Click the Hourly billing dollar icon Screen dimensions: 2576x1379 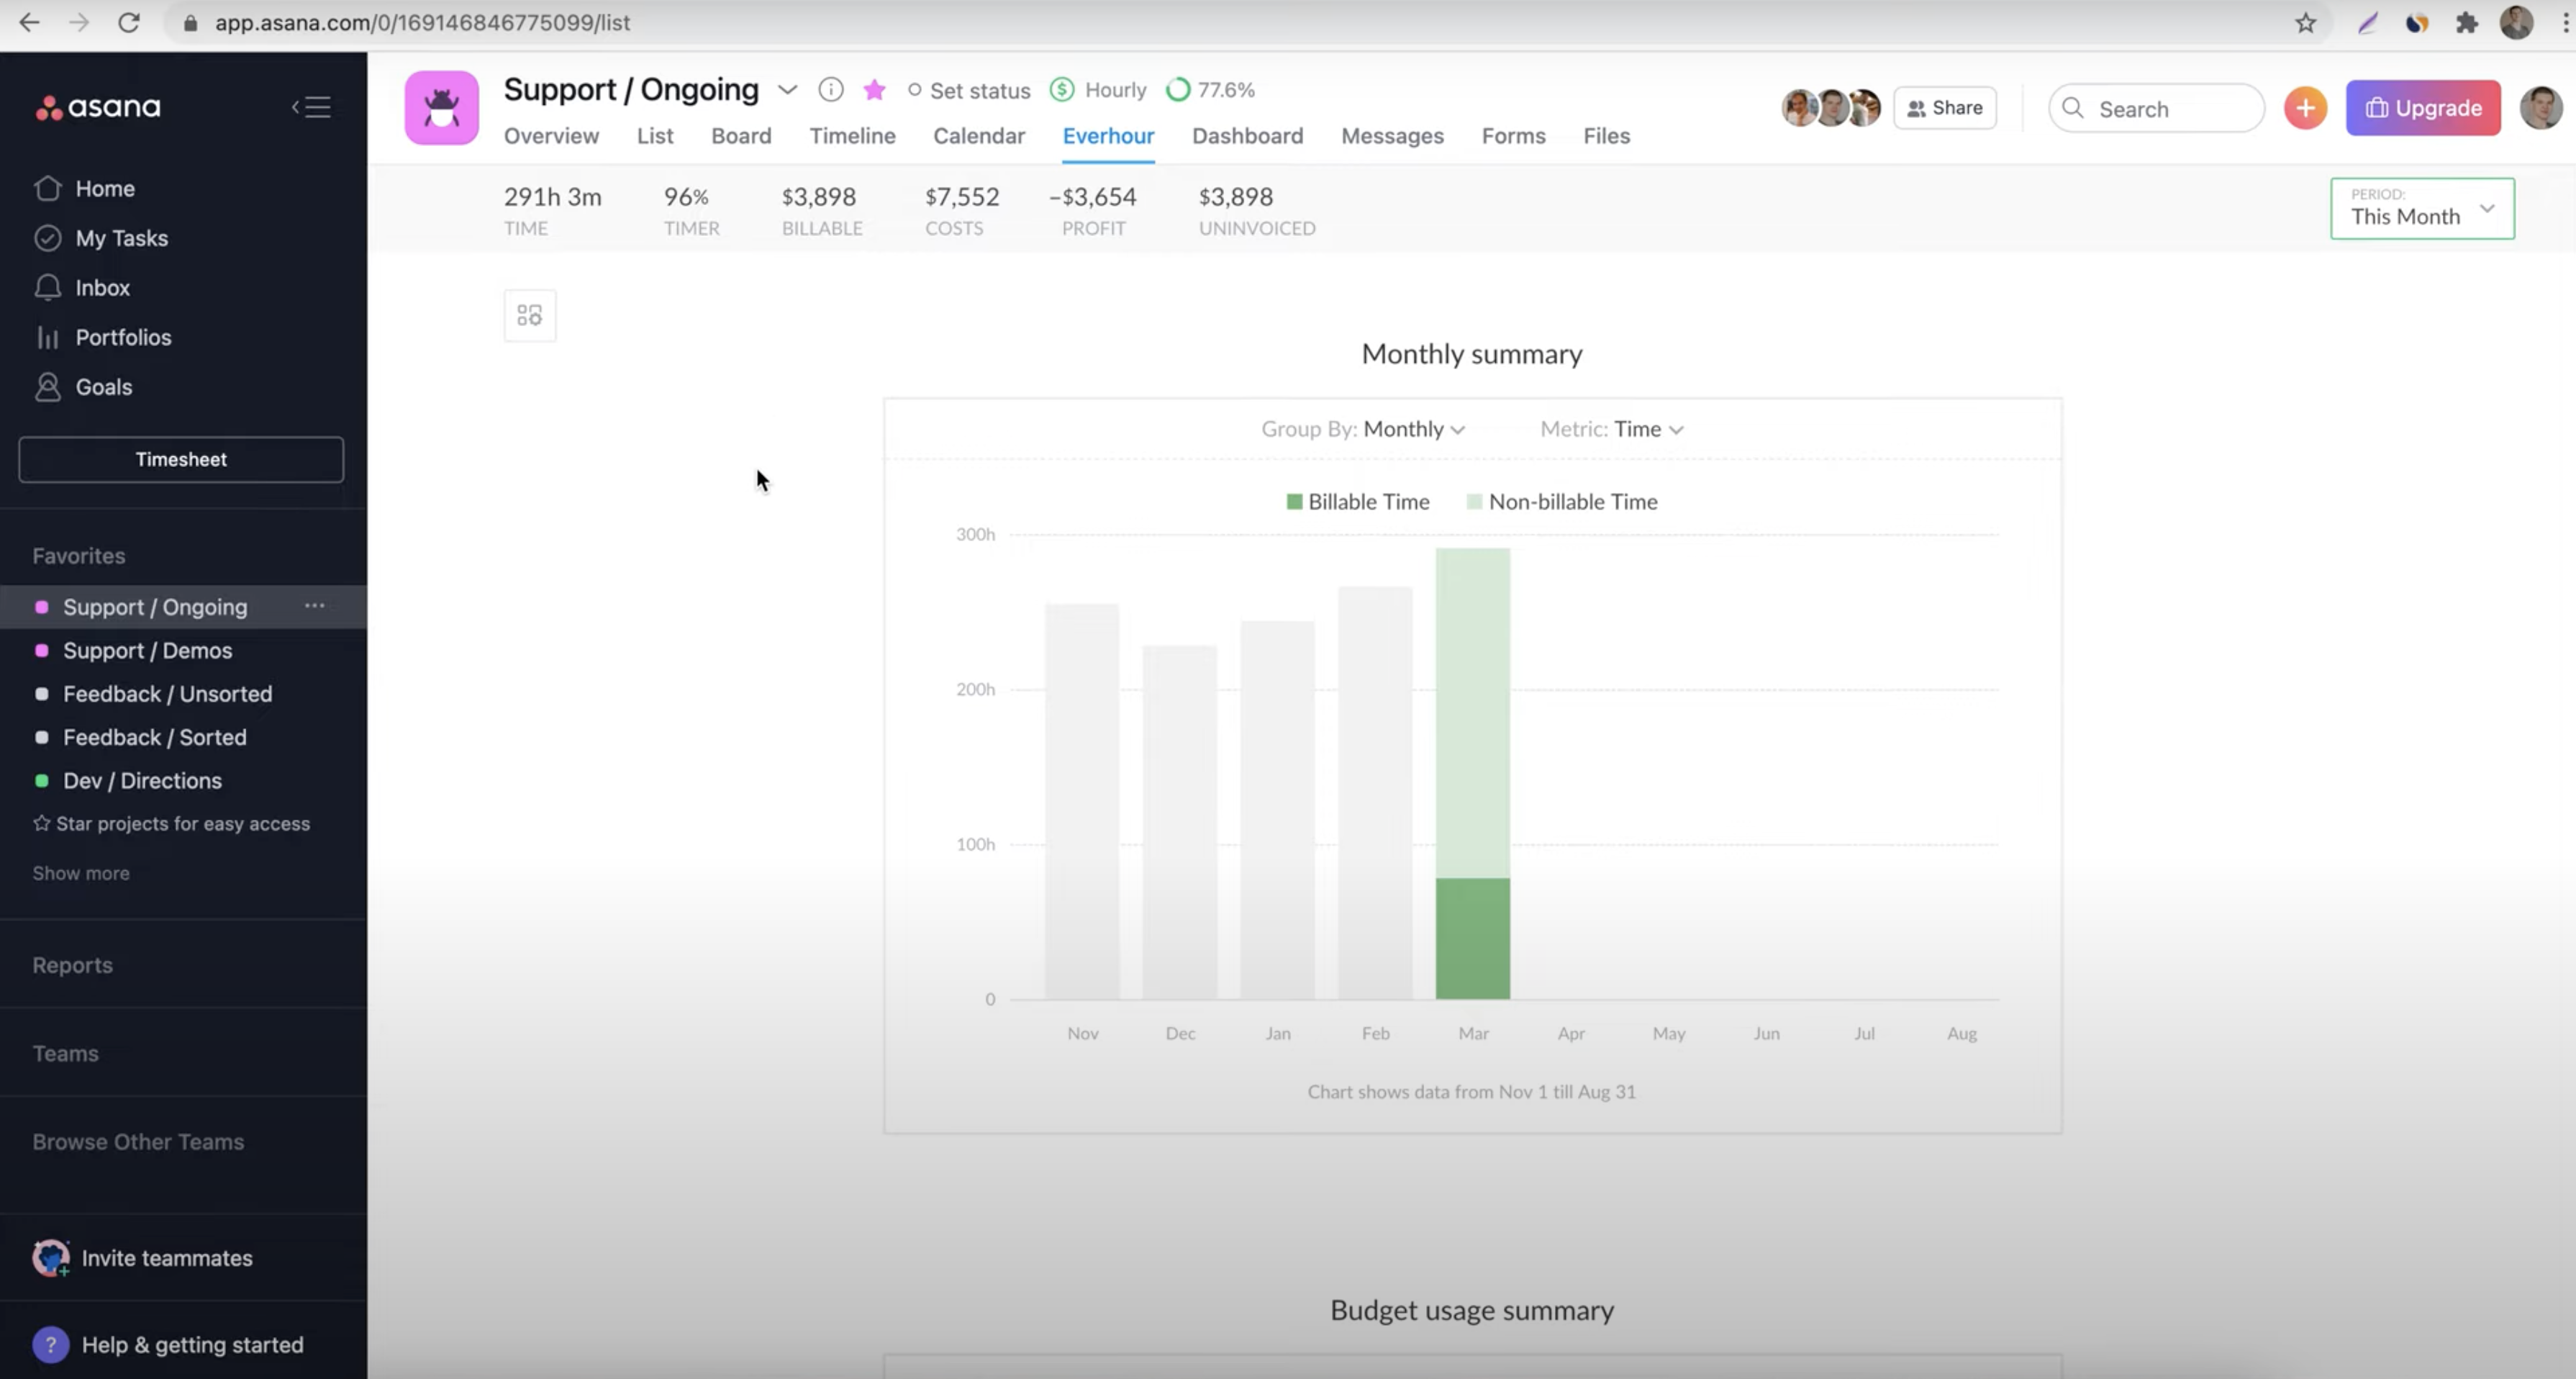(x=1062, y=90)
